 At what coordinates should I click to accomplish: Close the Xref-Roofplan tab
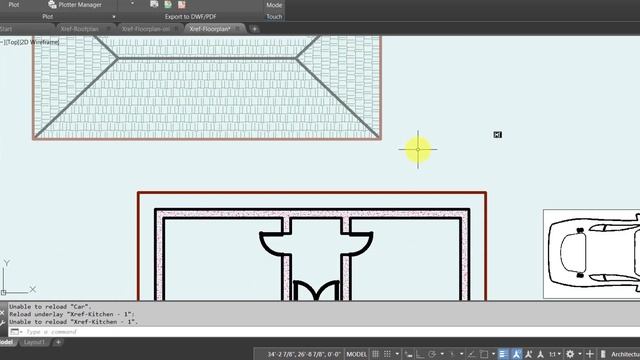tap(109, 29)
